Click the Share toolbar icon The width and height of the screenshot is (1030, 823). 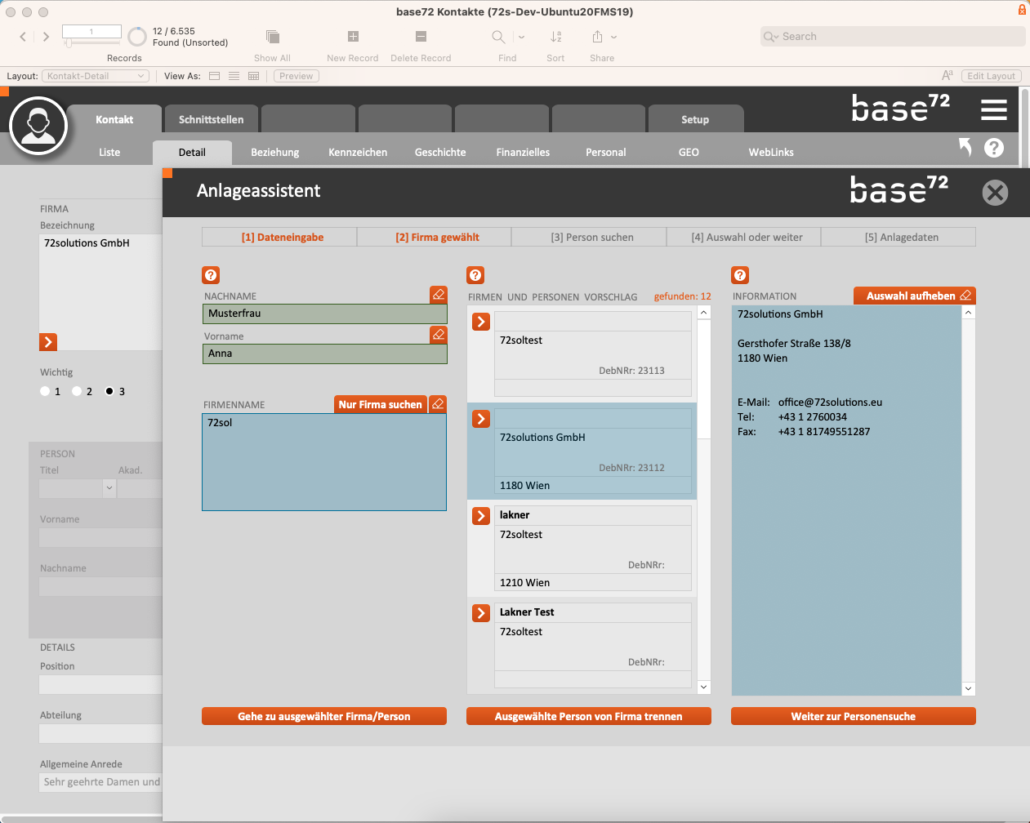pos(597,37)
